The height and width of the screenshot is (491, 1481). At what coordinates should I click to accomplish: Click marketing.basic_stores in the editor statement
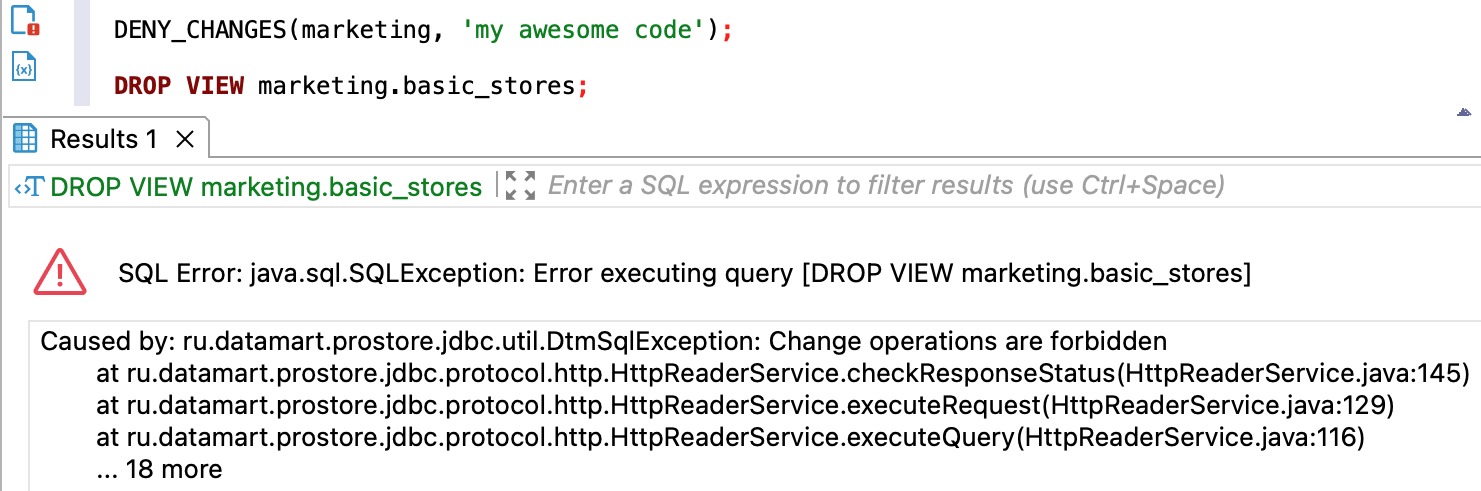[x=416, y=85]
